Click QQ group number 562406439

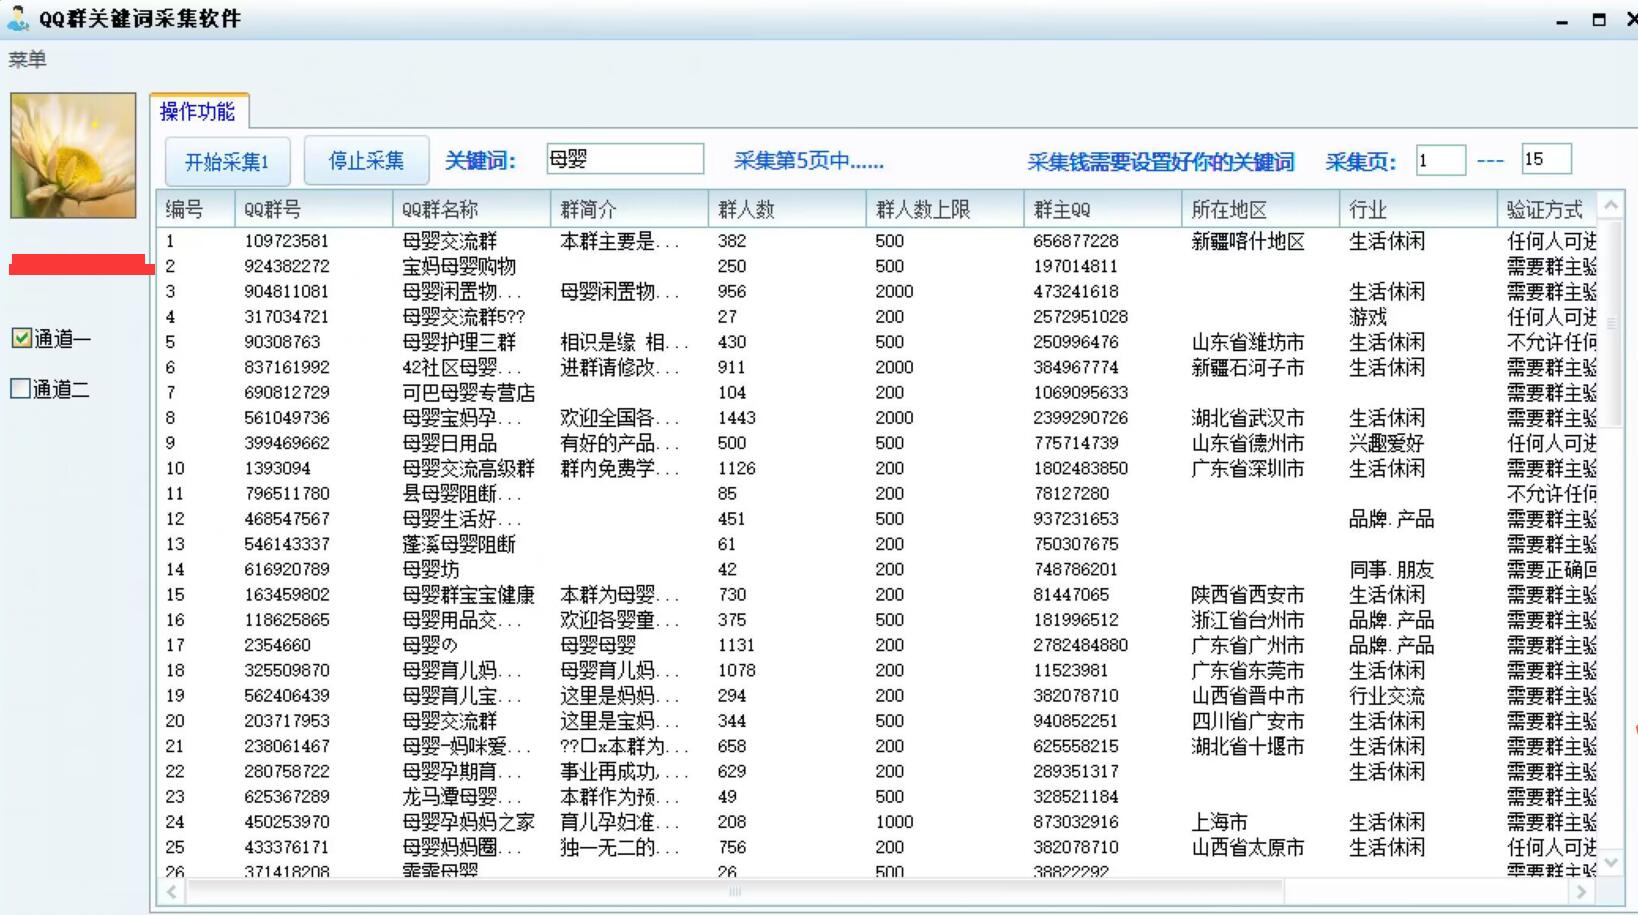click(286, 695)
